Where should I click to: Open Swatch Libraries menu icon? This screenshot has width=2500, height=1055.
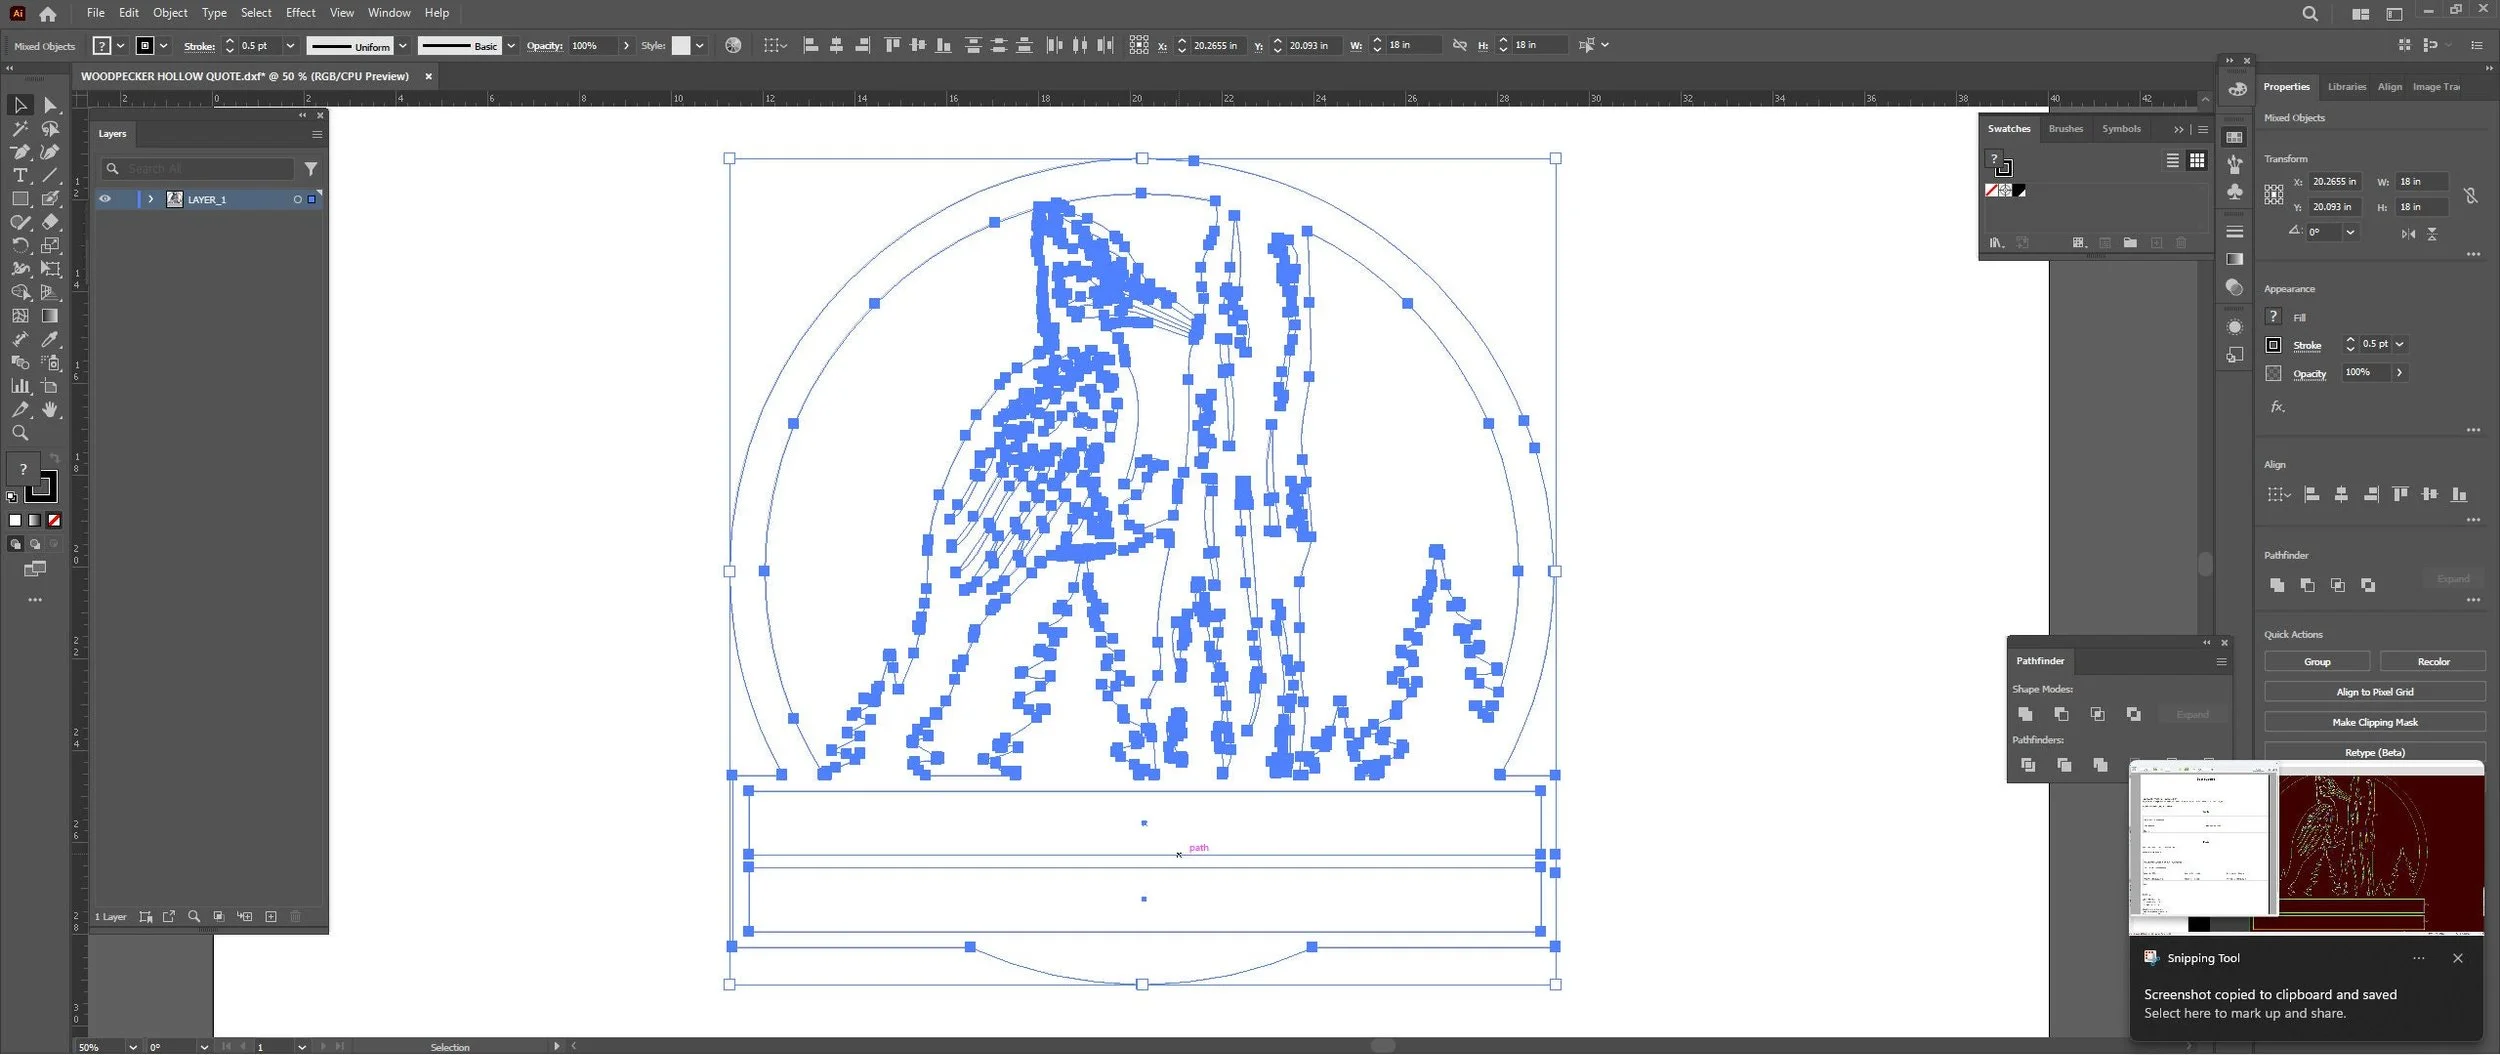point(1996,243)
